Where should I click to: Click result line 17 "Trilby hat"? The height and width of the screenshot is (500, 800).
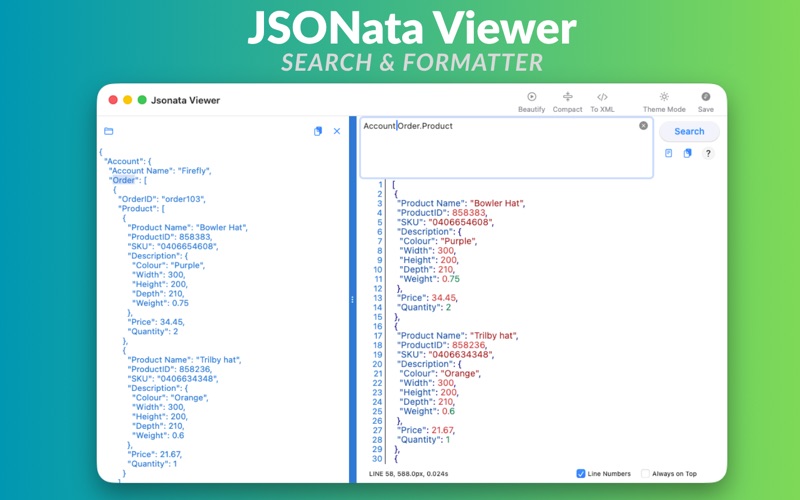(458, 336)
